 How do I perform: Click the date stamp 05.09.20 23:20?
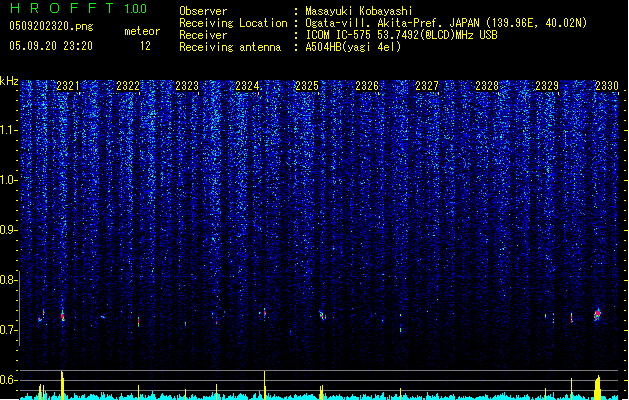pos(51,46)
